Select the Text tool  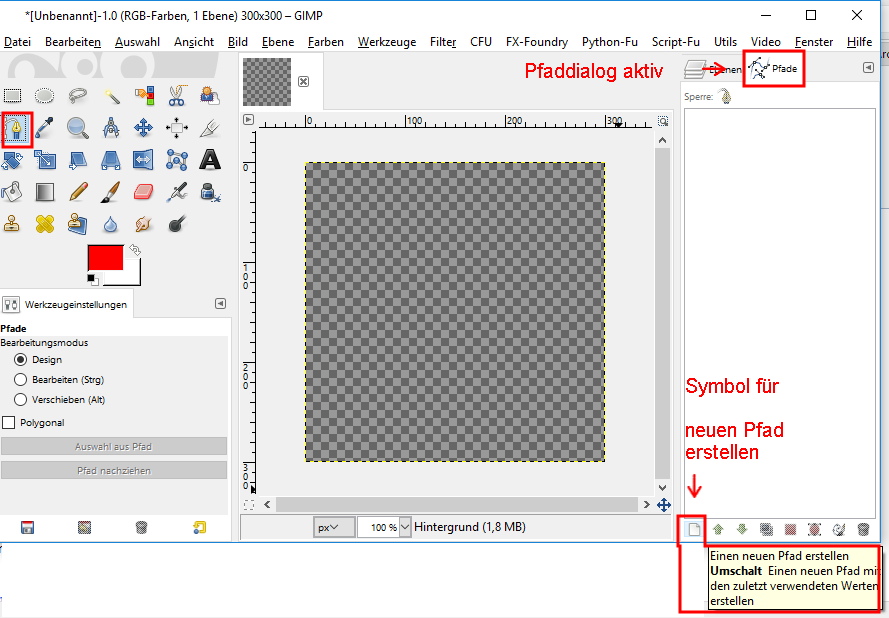click(x=210, y=160)
